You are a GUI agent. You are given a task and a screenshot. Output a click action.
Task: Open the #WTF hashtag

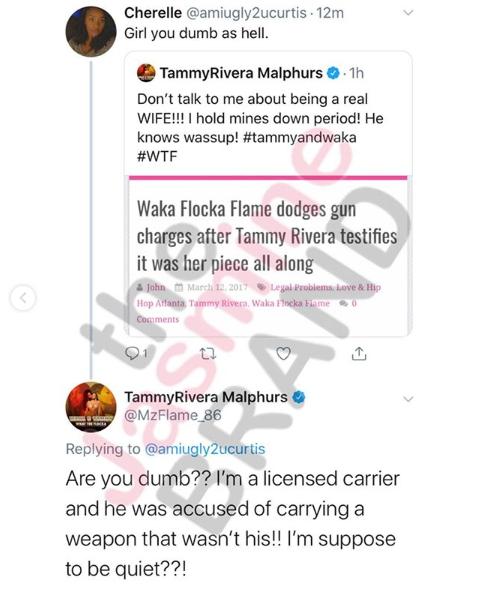pyautogui.click(x=157, y=156)
